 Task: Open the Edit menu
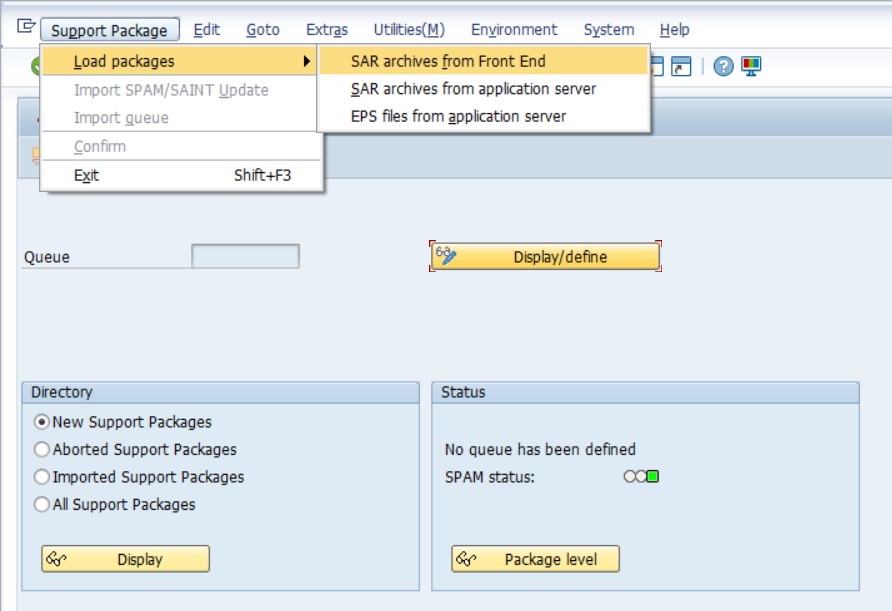[x=207, y=30]
